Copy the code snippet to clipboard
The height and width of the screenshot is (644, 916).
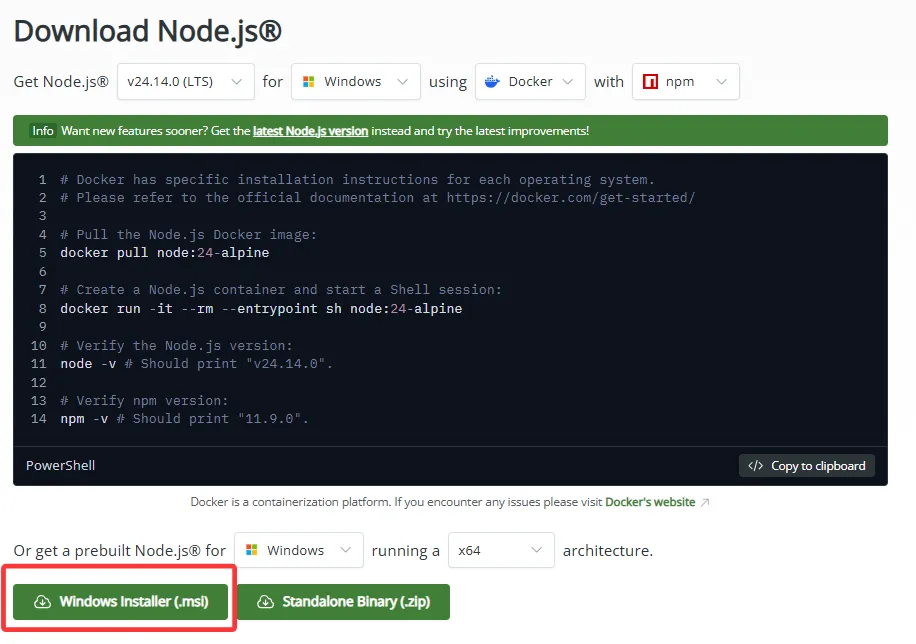coord(806,466)
